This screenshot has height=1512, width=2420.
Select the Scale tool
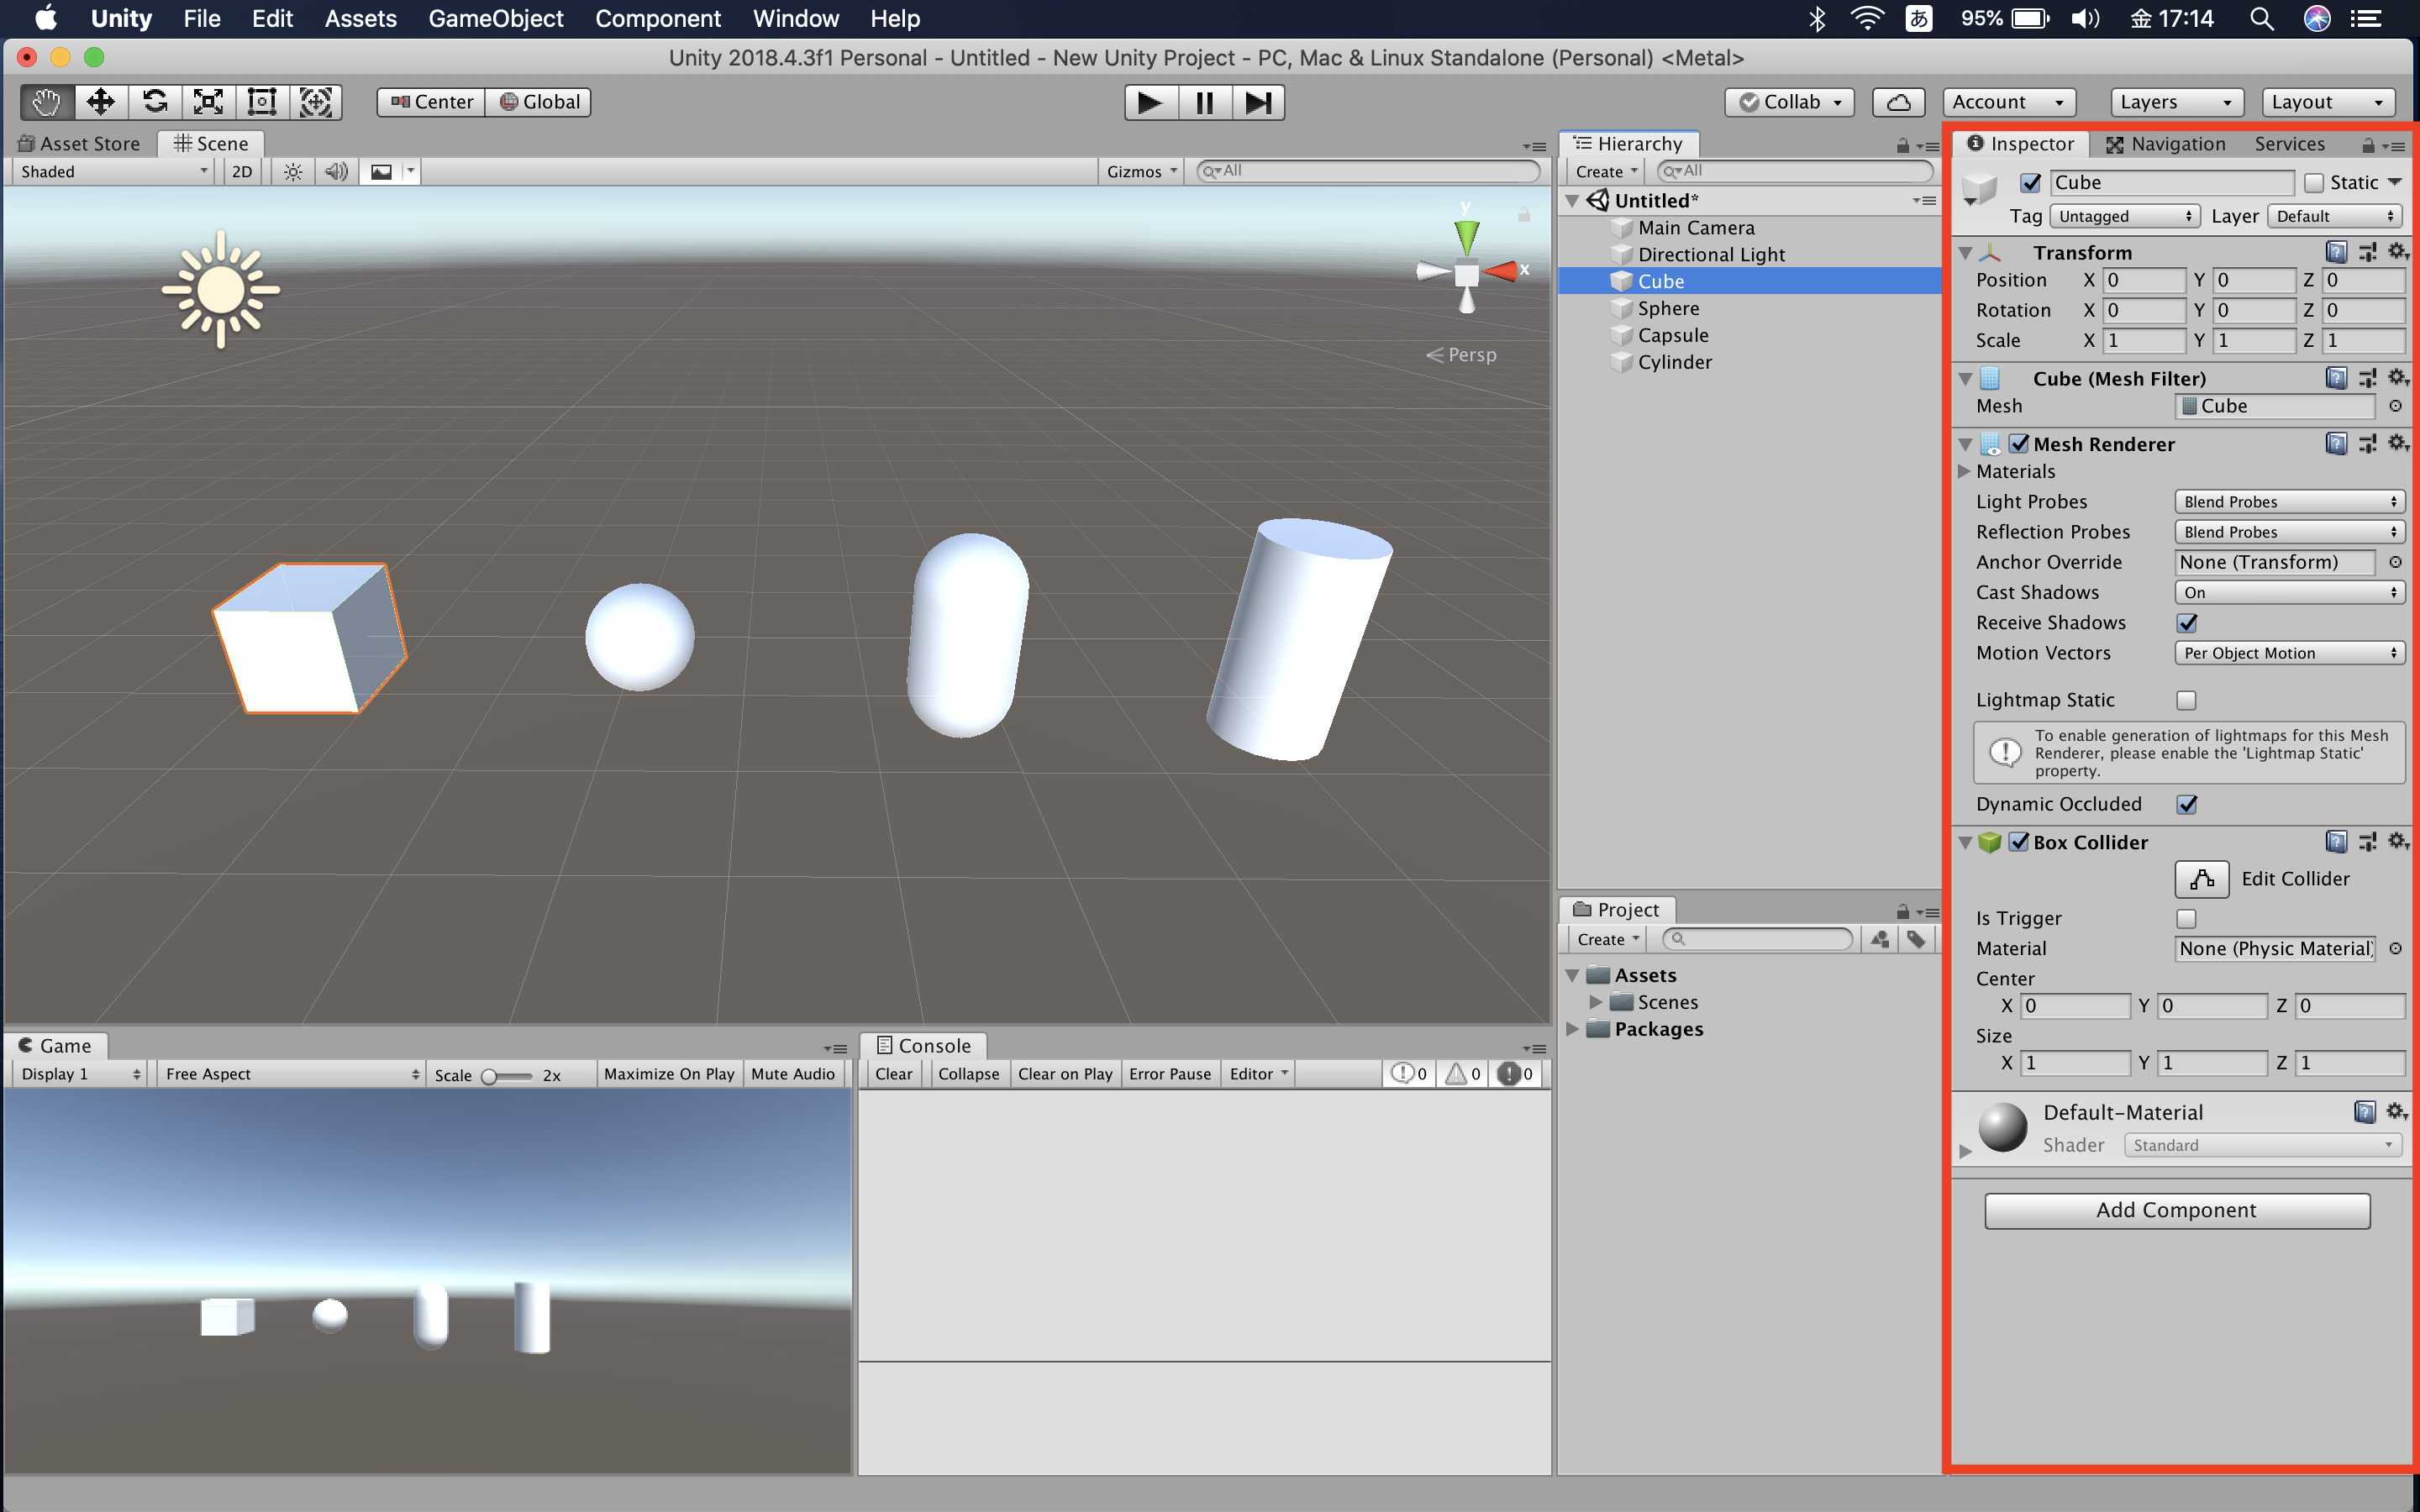click(x=208, y=102)
